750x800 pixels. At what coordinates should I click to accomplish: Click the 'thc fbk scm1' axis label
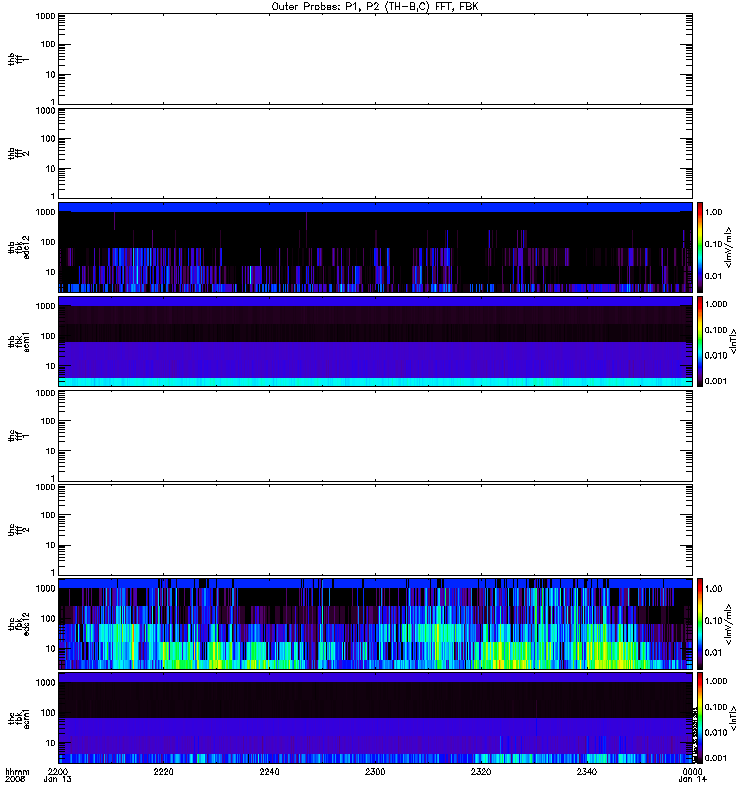[x=19, y=718]
